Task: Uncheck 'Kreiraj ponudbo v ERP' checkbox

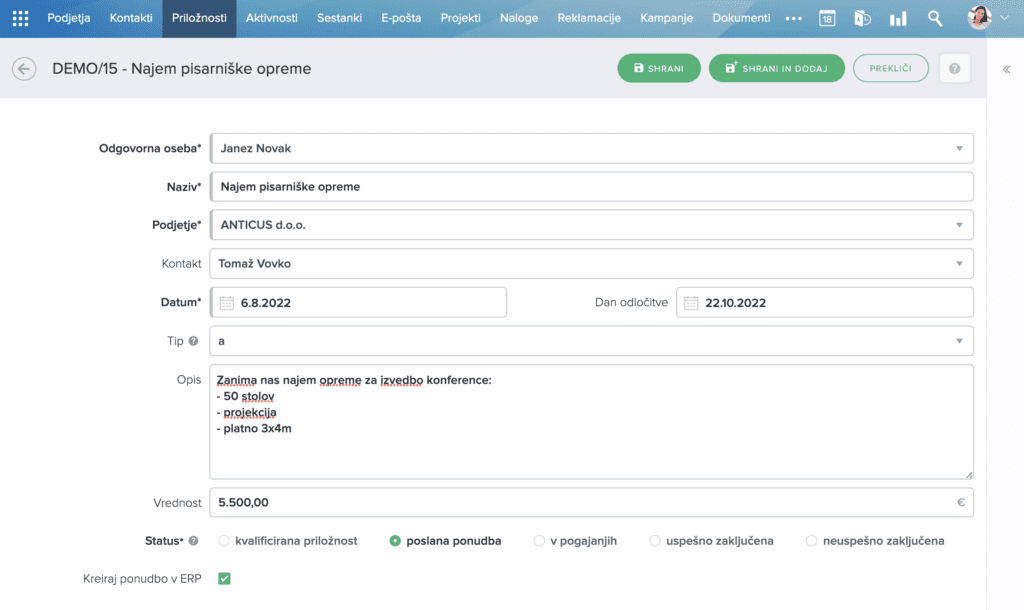Action: 224,578
